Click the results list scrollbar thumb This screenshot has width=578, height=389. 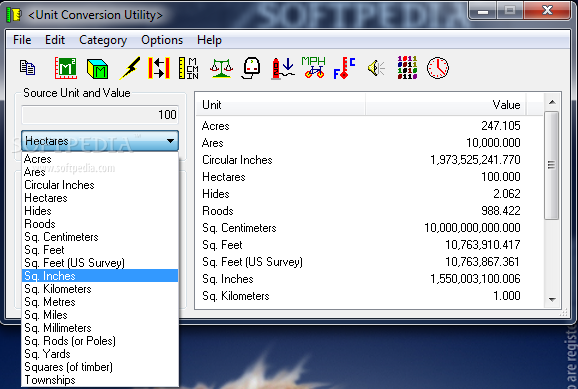pyautogui.click(x=551, y=165)
